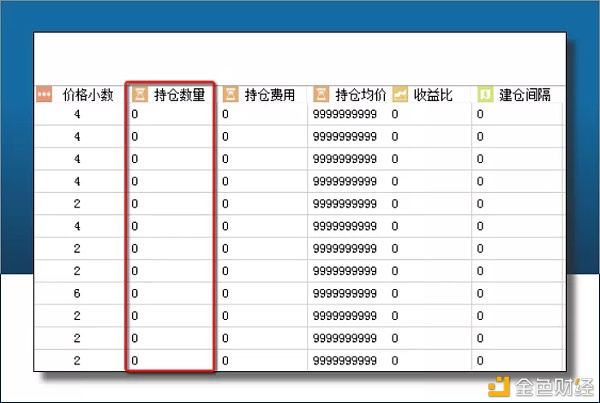Sort by the 价格小数 column header label
The width and height of the screenshot is (600, 403).
click(x=88, y=94)
